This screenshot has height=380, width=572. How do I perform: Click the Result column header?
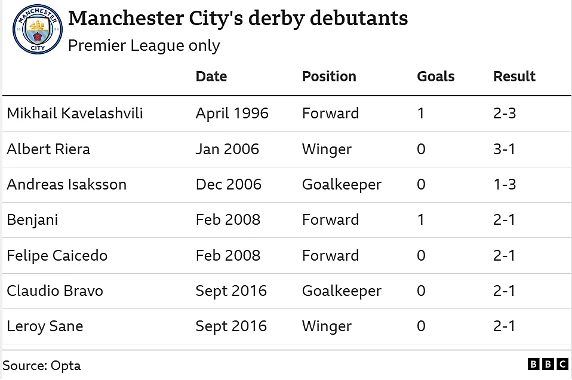[x=514, y=76]
